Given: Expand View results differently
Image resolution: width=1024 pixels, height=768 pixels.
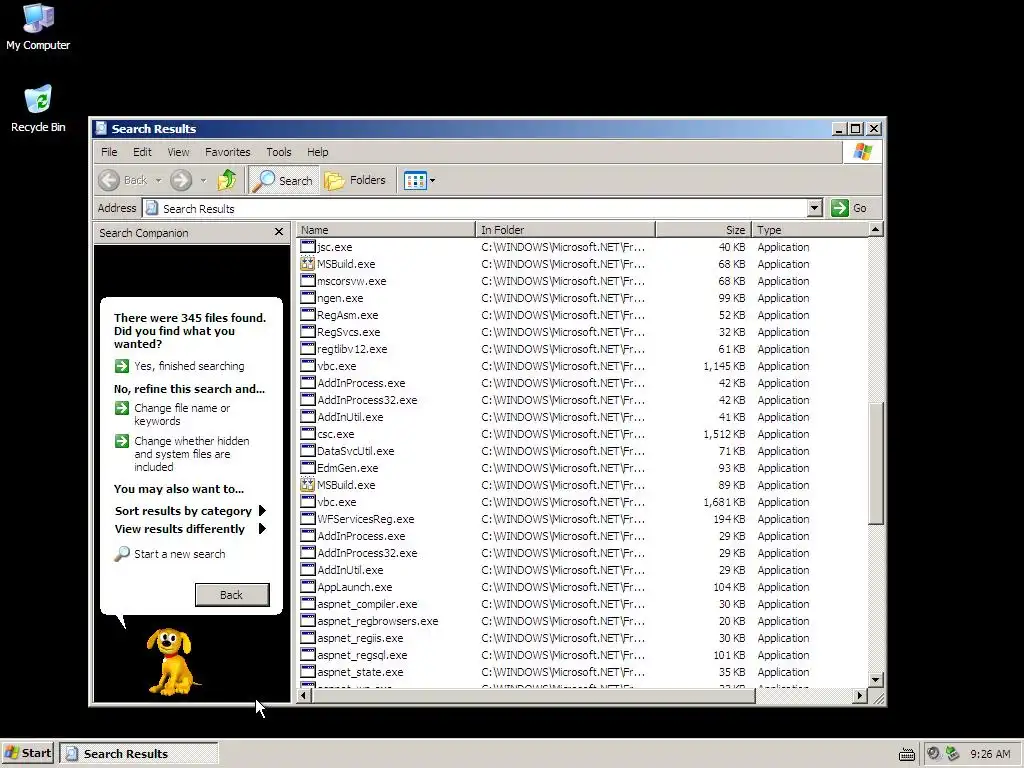Looking at the screenshot, I should pyautogui.click(x=190, y=529).
